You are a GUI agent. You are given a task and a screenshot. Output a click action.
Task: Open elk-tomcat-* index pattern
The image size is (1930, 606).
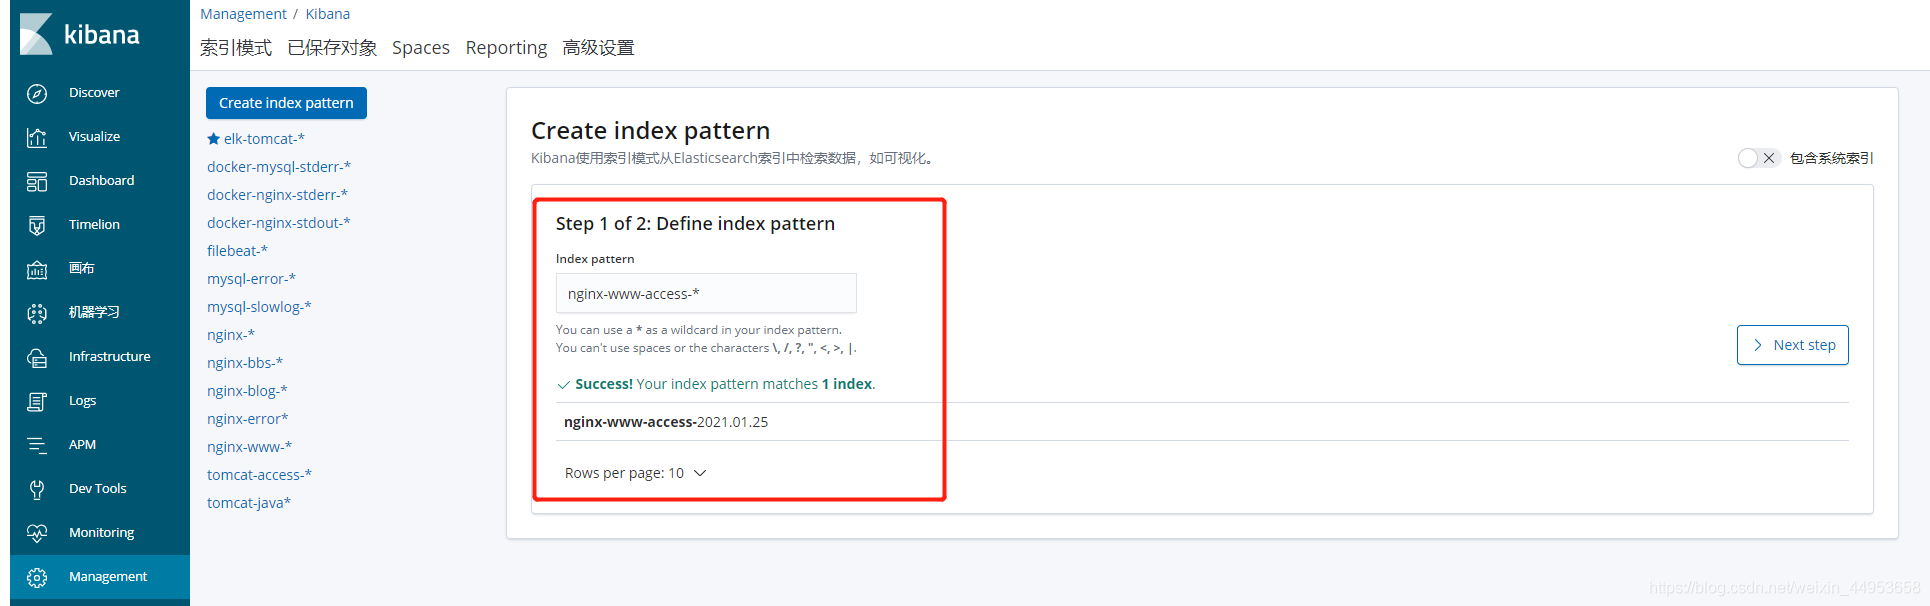pos(264,139)
